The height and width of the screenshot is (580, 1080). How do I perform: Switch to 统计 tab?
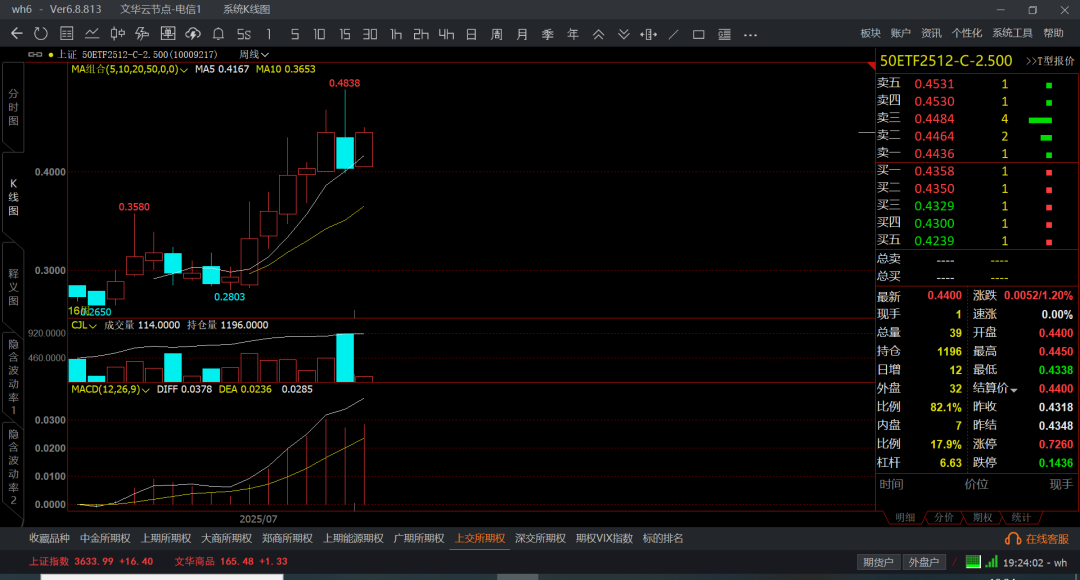(x=1021, y=517)
